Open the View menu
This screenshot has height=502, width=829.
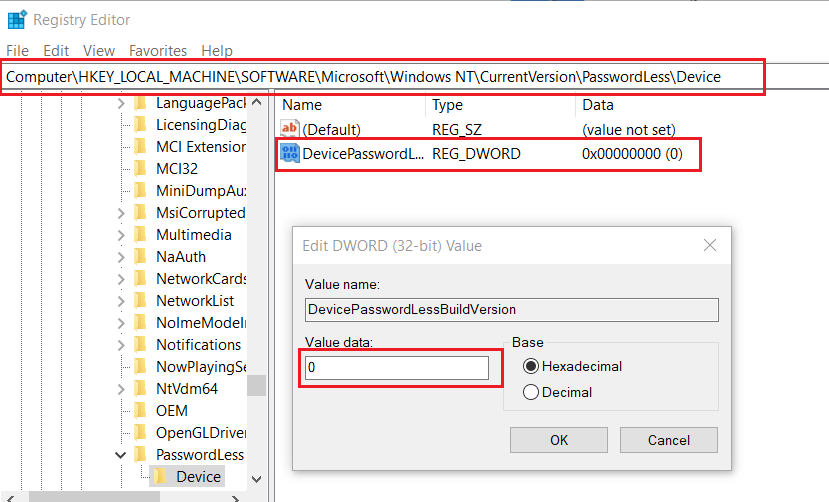(99, 51)
